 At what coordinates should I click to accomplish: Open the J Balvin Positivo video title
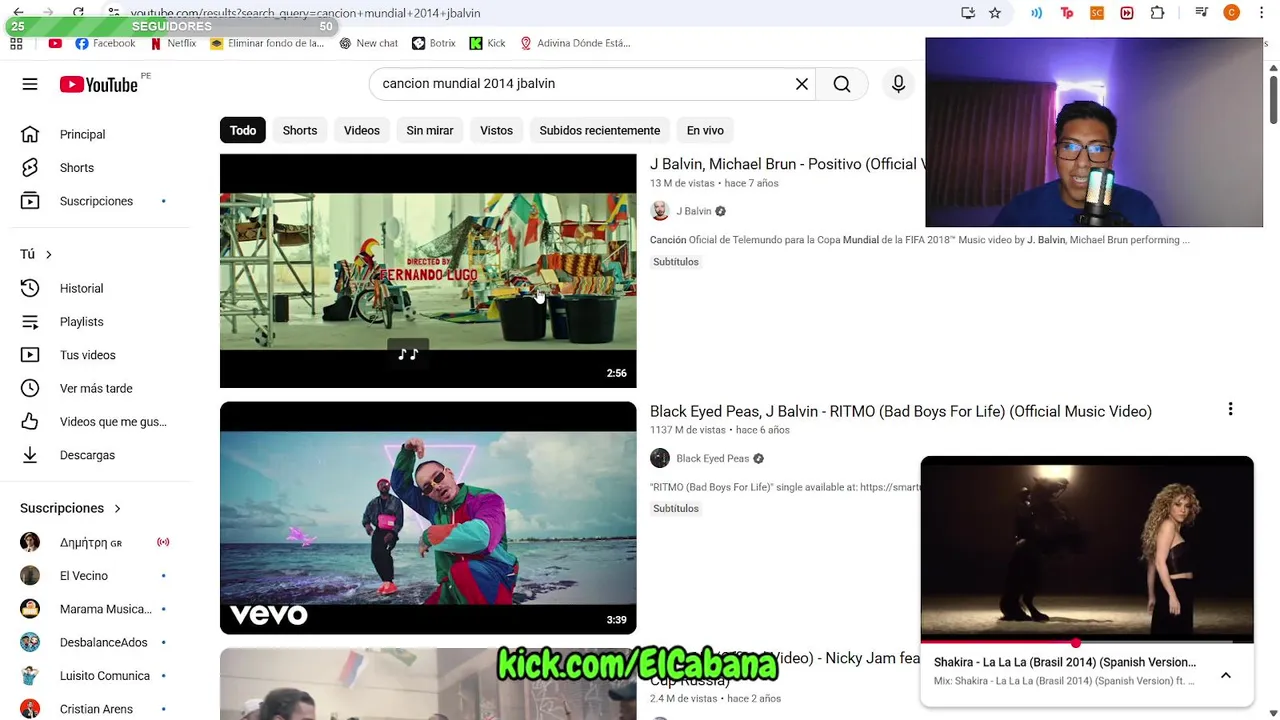click(787, 164)
